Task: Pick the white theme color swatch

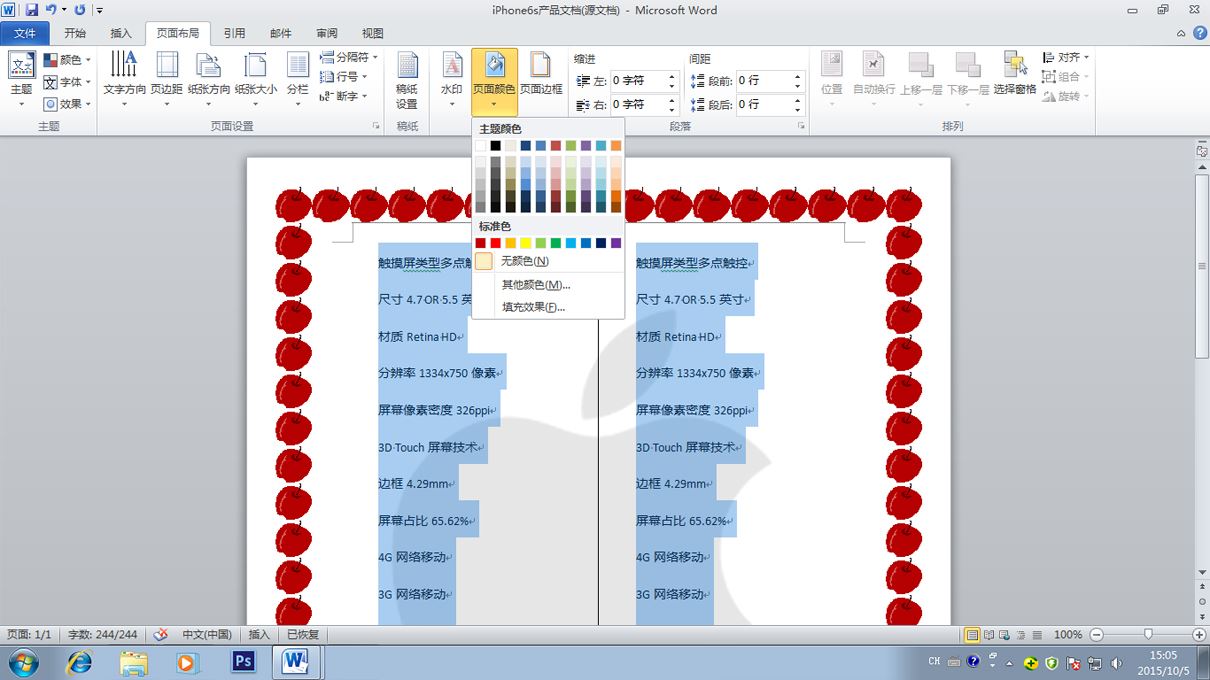Action: click(481, 146)
